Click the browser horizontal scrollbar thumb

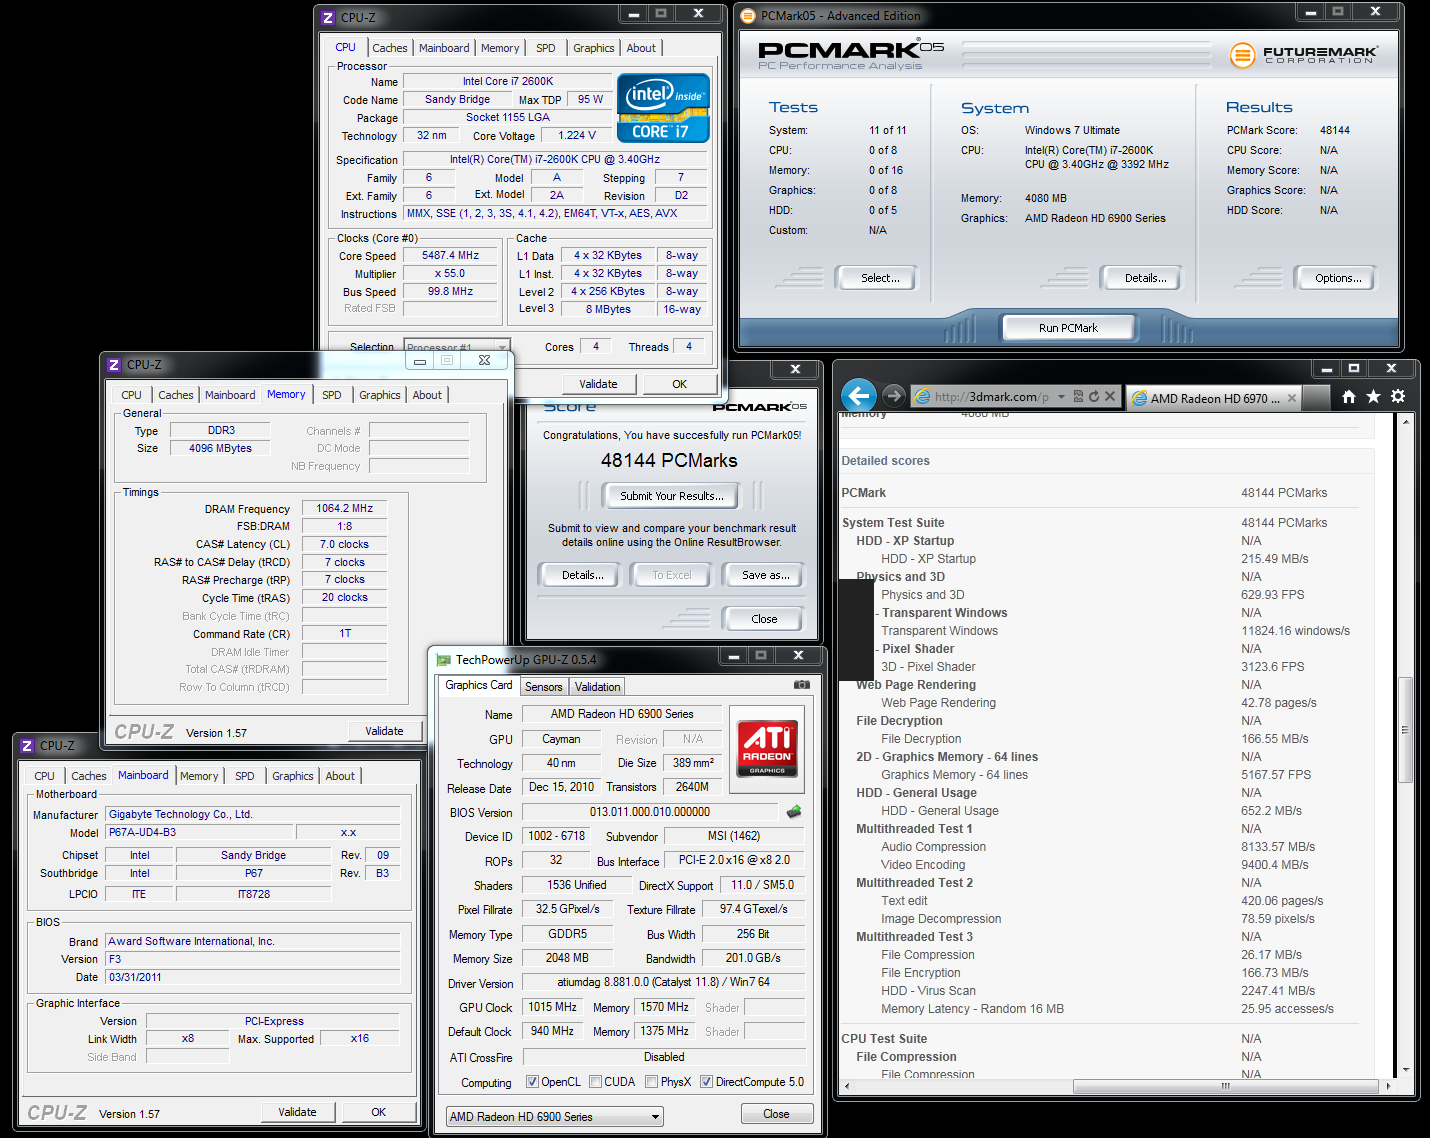click(x=1226, y=1086)
